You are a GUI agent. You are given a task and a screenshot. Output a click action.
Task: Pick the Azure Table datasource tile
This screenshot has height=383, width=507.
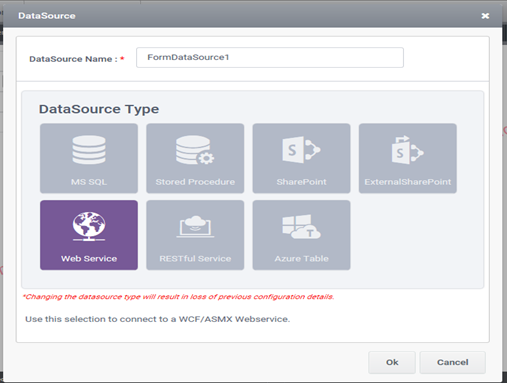click(301, 235)
